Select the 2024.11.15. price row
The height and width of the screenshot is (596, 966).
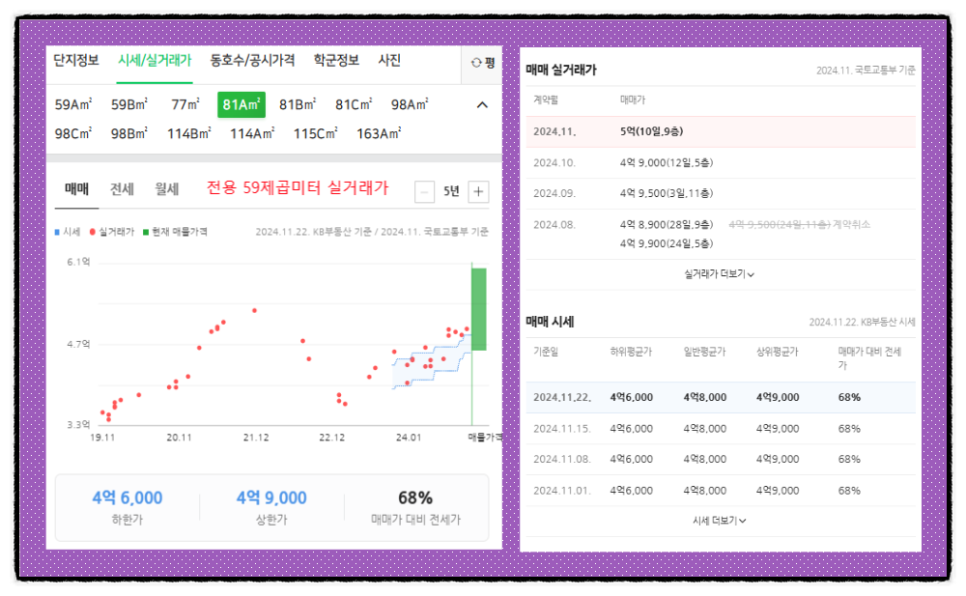[x=720, y=428]
